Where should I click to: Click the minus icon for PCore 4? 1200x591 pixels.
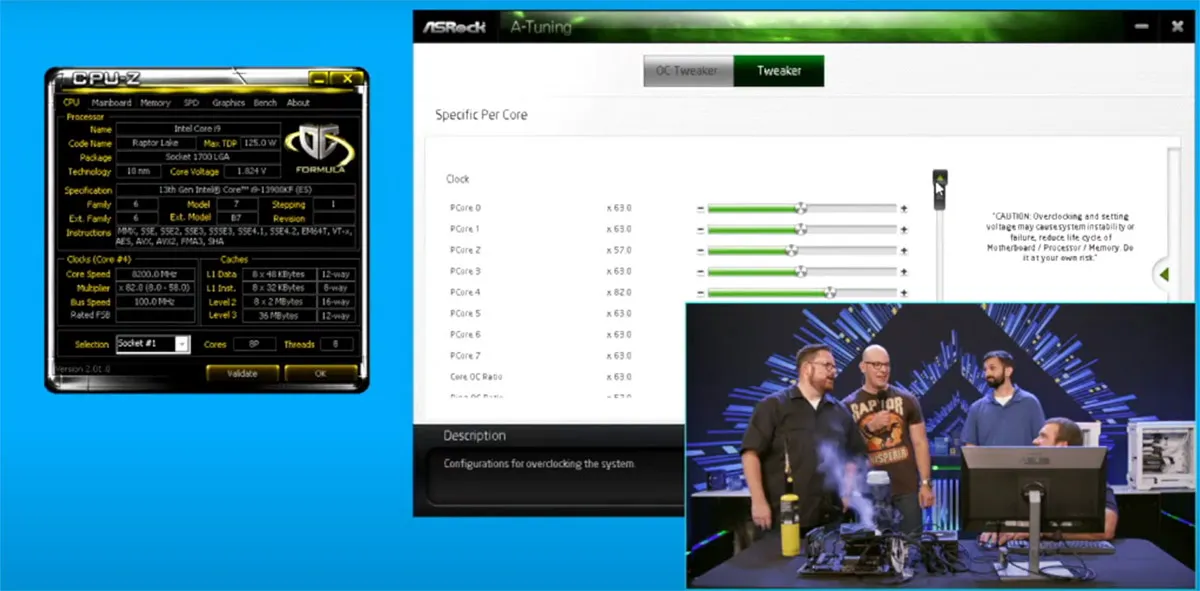700,293
